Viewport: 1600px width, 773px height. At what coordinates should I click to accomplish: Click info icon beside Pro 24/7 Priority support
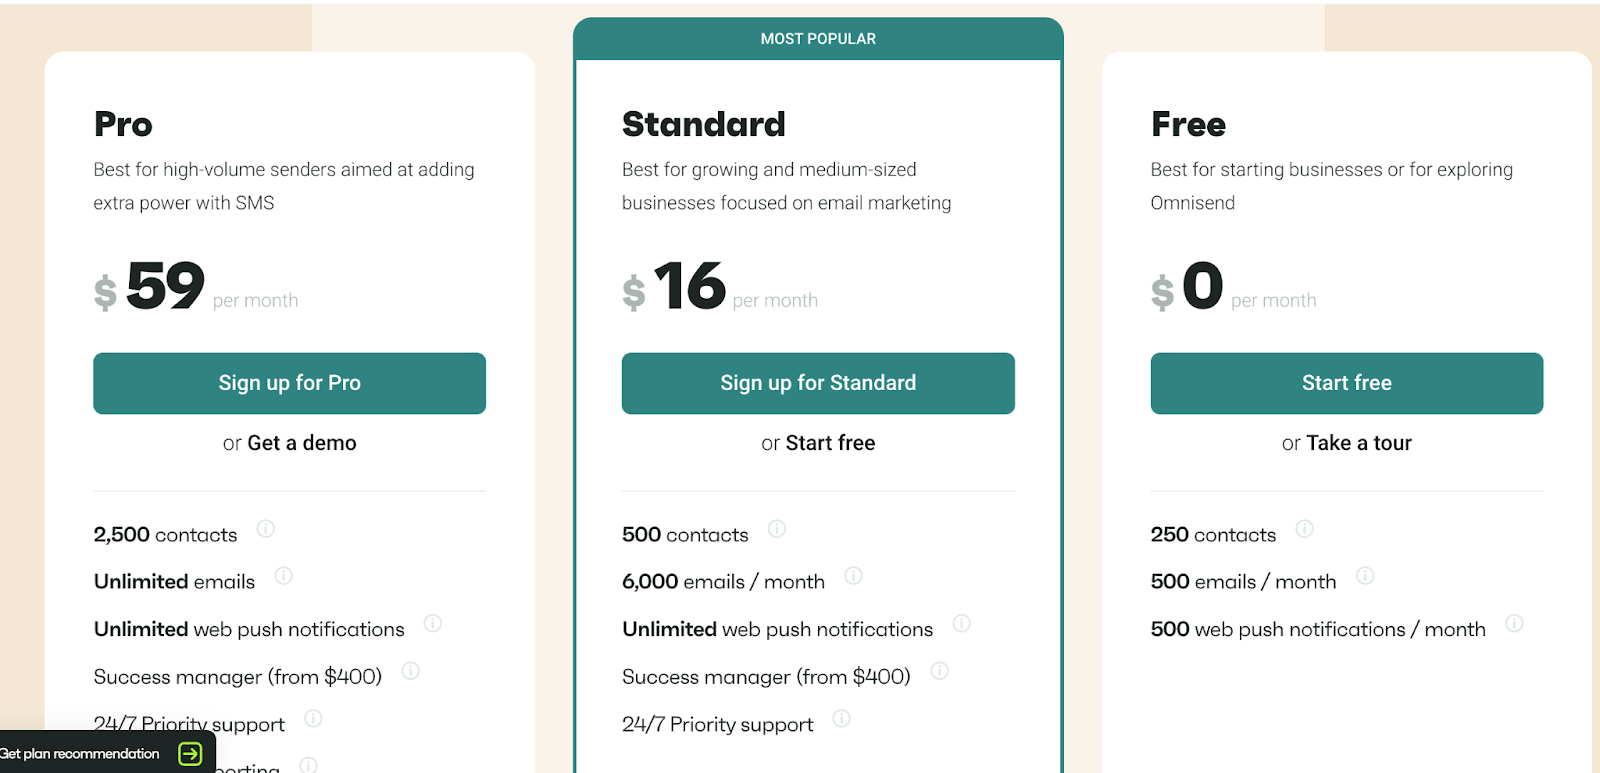click(312, 719)
